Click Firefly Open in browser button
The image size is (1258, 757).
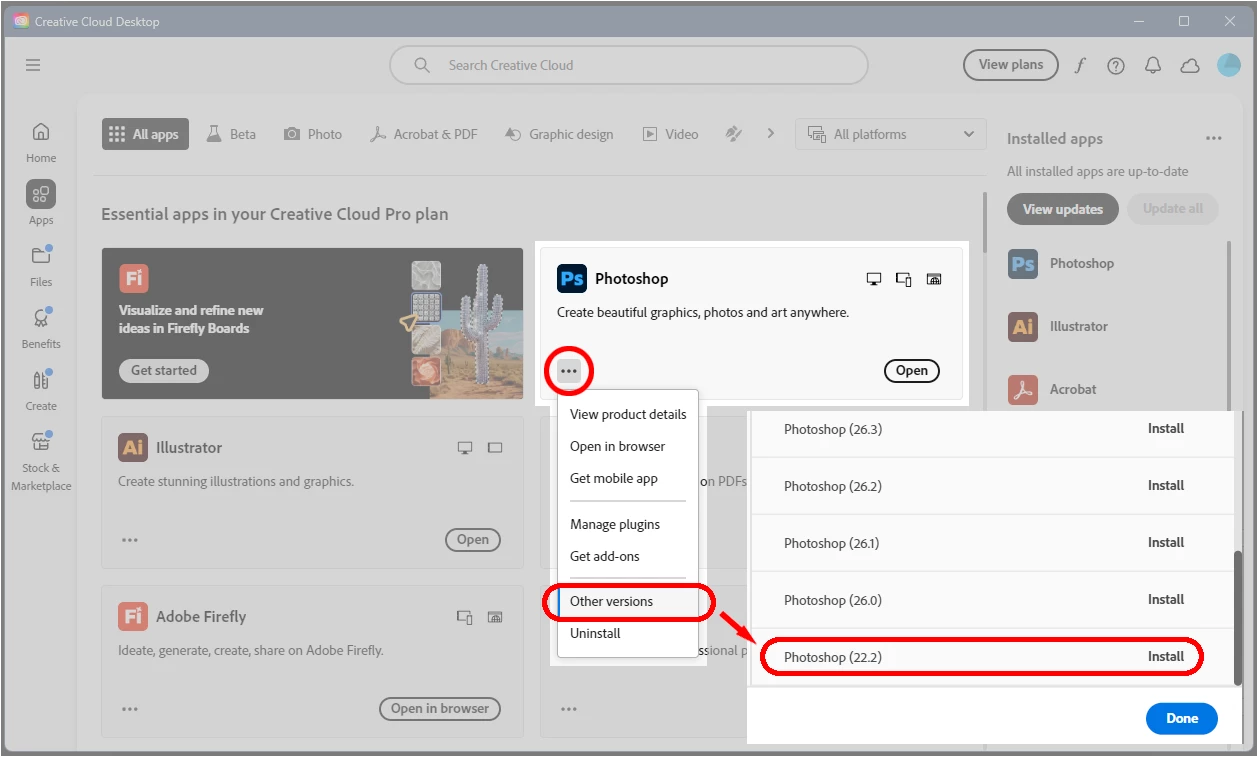click(x=440, y=709)
